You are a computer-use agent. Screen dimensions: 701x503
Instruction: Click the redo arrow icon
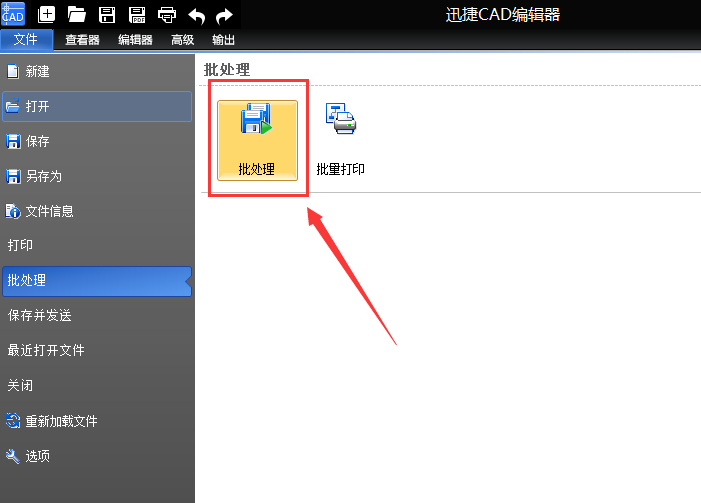click(x=225, y=14)
